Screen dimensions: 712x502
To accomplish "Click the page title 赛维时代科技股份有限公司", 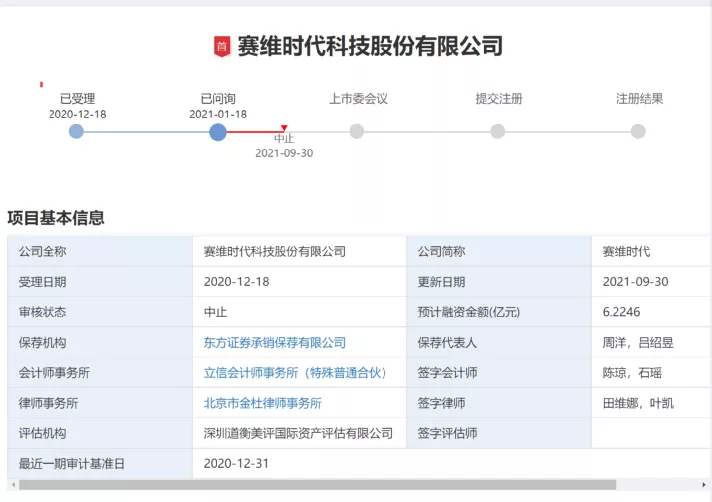I will (x=370, y=46).
